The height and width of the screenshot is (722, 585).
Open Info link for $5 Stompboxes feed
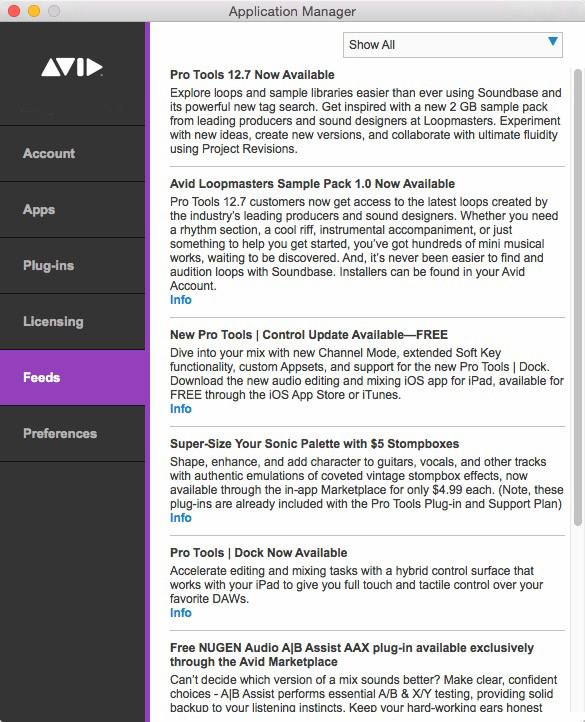(181, 518)
